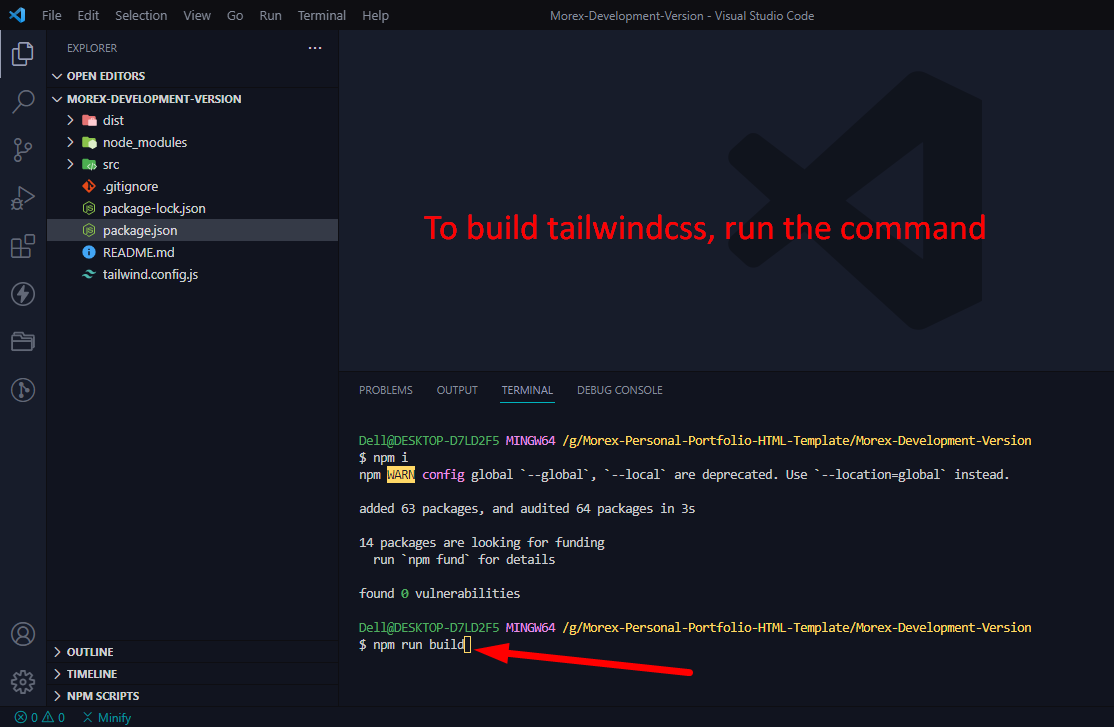
Task: Click the tailwind.config.js file icon
Action: tap(89, 274)
